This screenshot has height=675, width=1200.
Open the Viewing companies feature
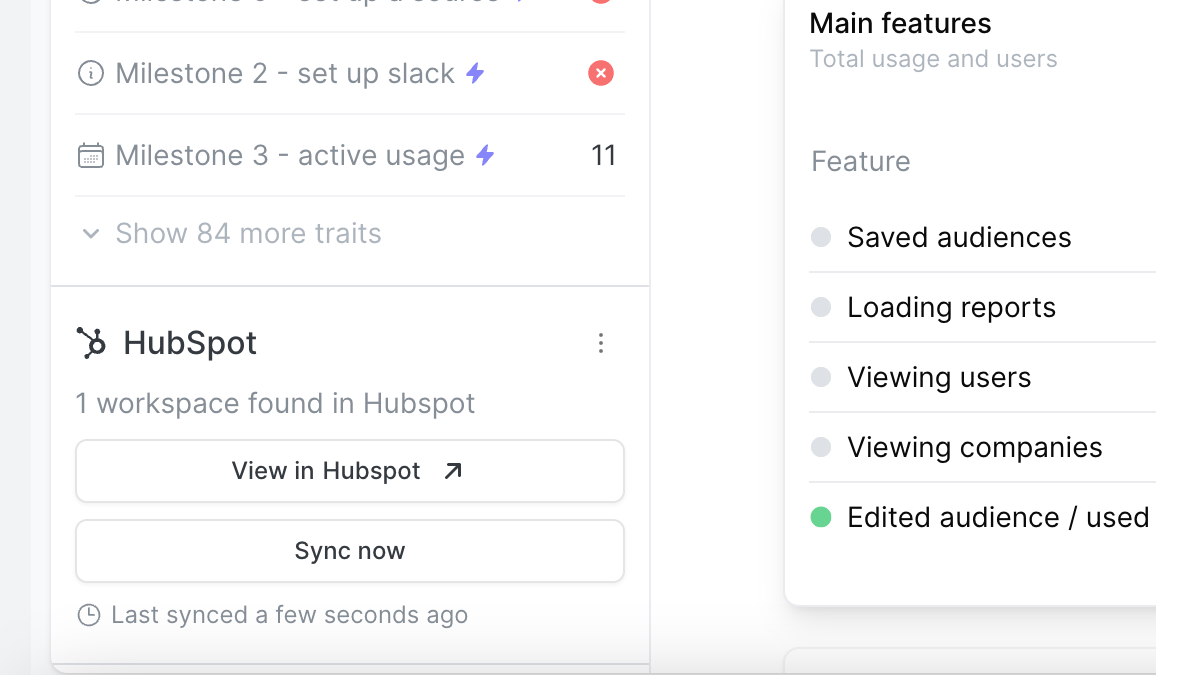tap(974, 447)
